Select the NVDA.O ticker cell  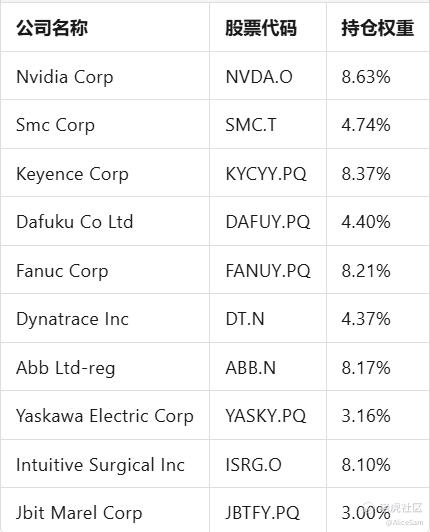[x=259, y=77]
